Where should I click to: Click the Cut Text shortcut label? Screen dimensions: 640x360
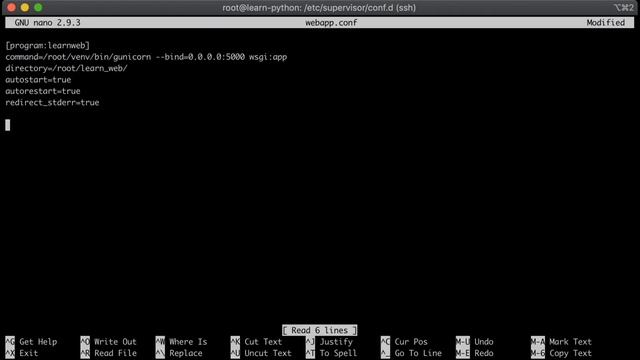pyautogui.click(x=263, y=342)
